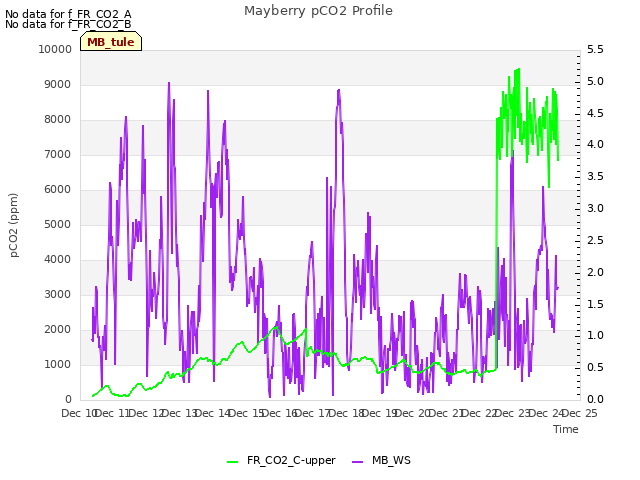Click the purple MB_WS legend swatch

click(x=358, y=461)
